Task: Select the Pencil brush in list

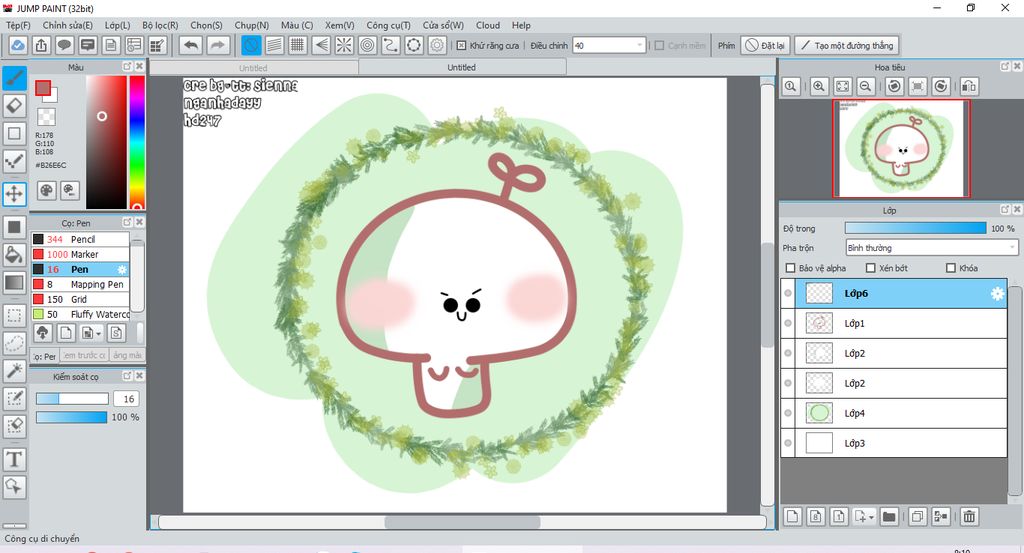Action: click(80, 239)
